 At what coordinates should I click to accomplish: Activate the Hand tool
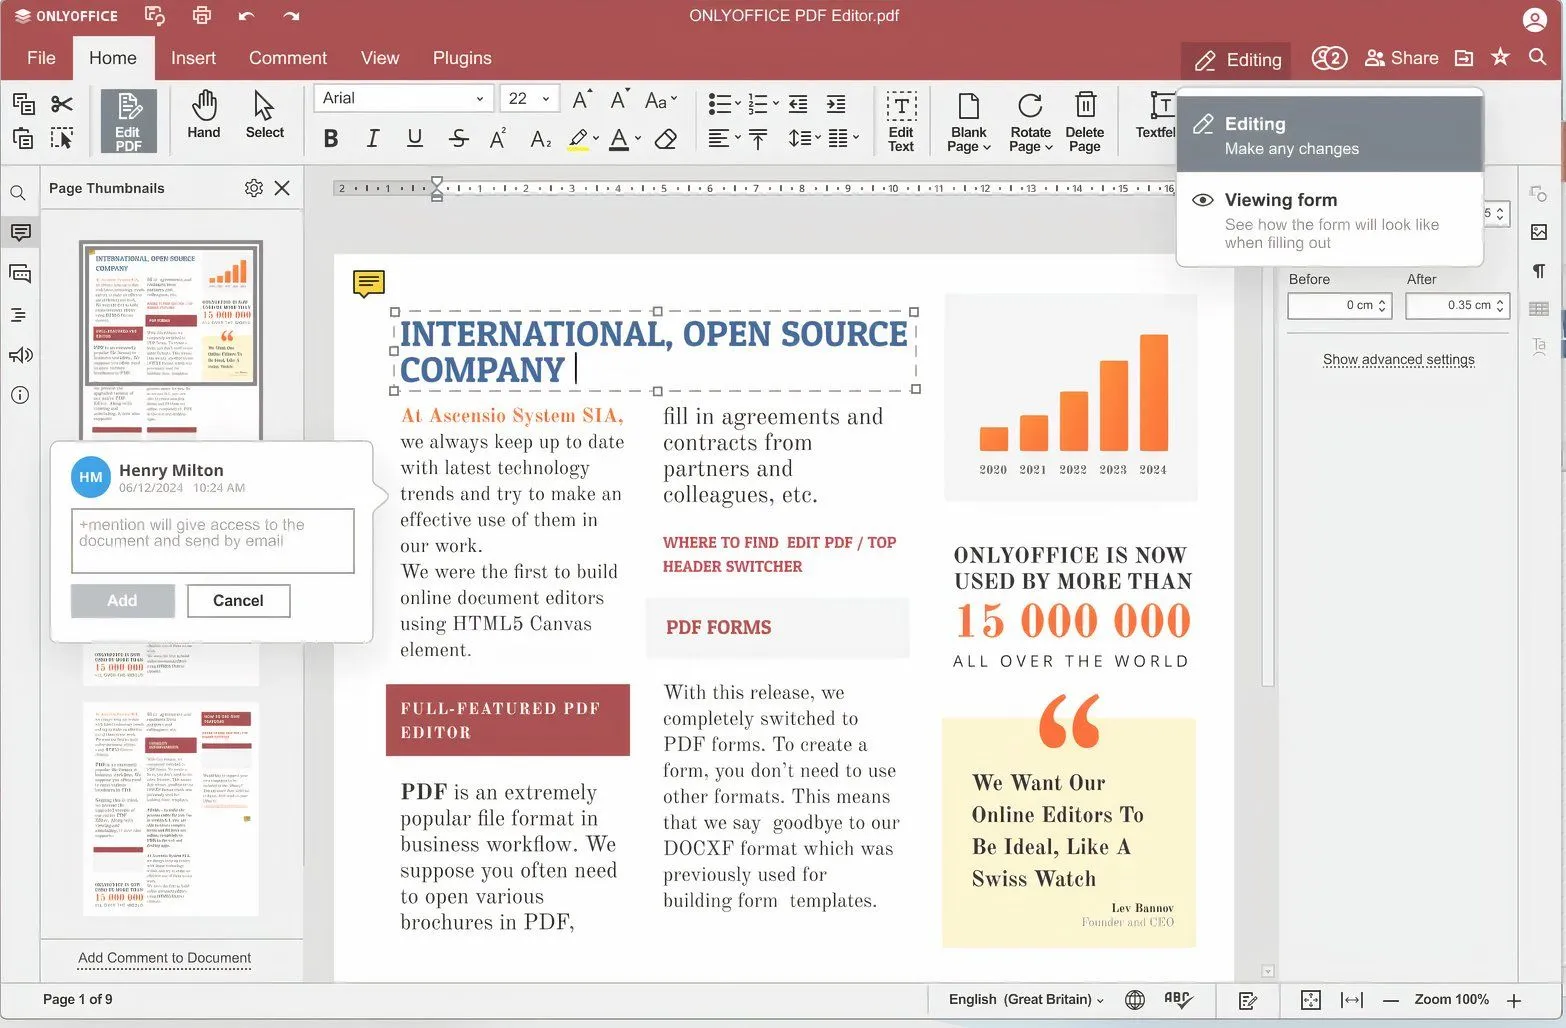[x=204, y=115]
